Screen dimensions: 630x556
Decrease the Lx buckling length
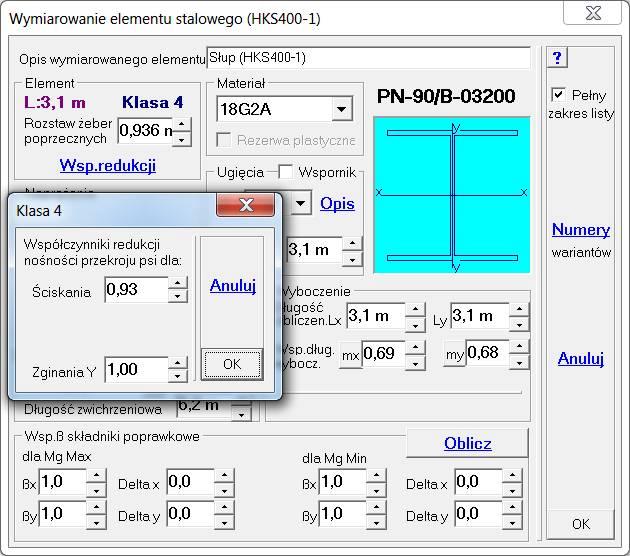click(415, 325)
